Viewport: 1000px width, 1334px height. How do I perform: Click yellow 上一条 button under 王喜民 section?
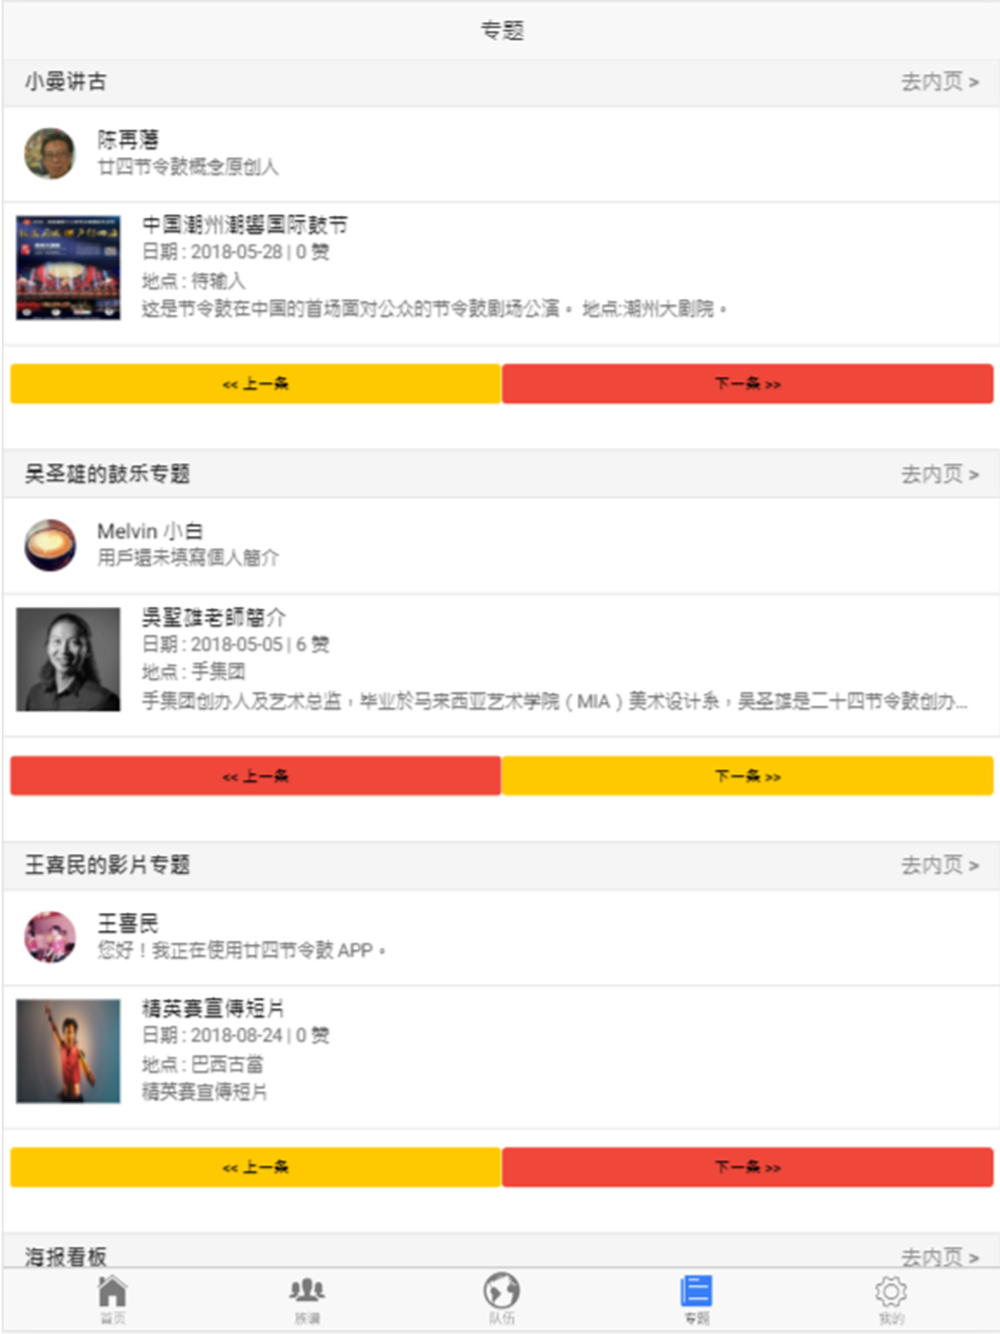pyautogui.click(x=255, y=1167)
